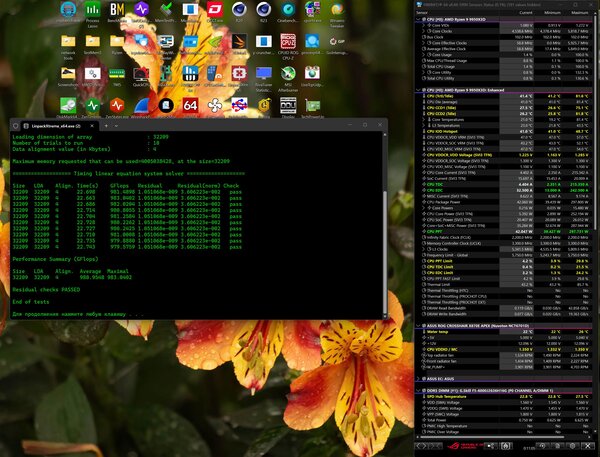Expand the ASUS EC: ASUS sensor group
This screenshot has width=600, height=457.
coord(418,379)
